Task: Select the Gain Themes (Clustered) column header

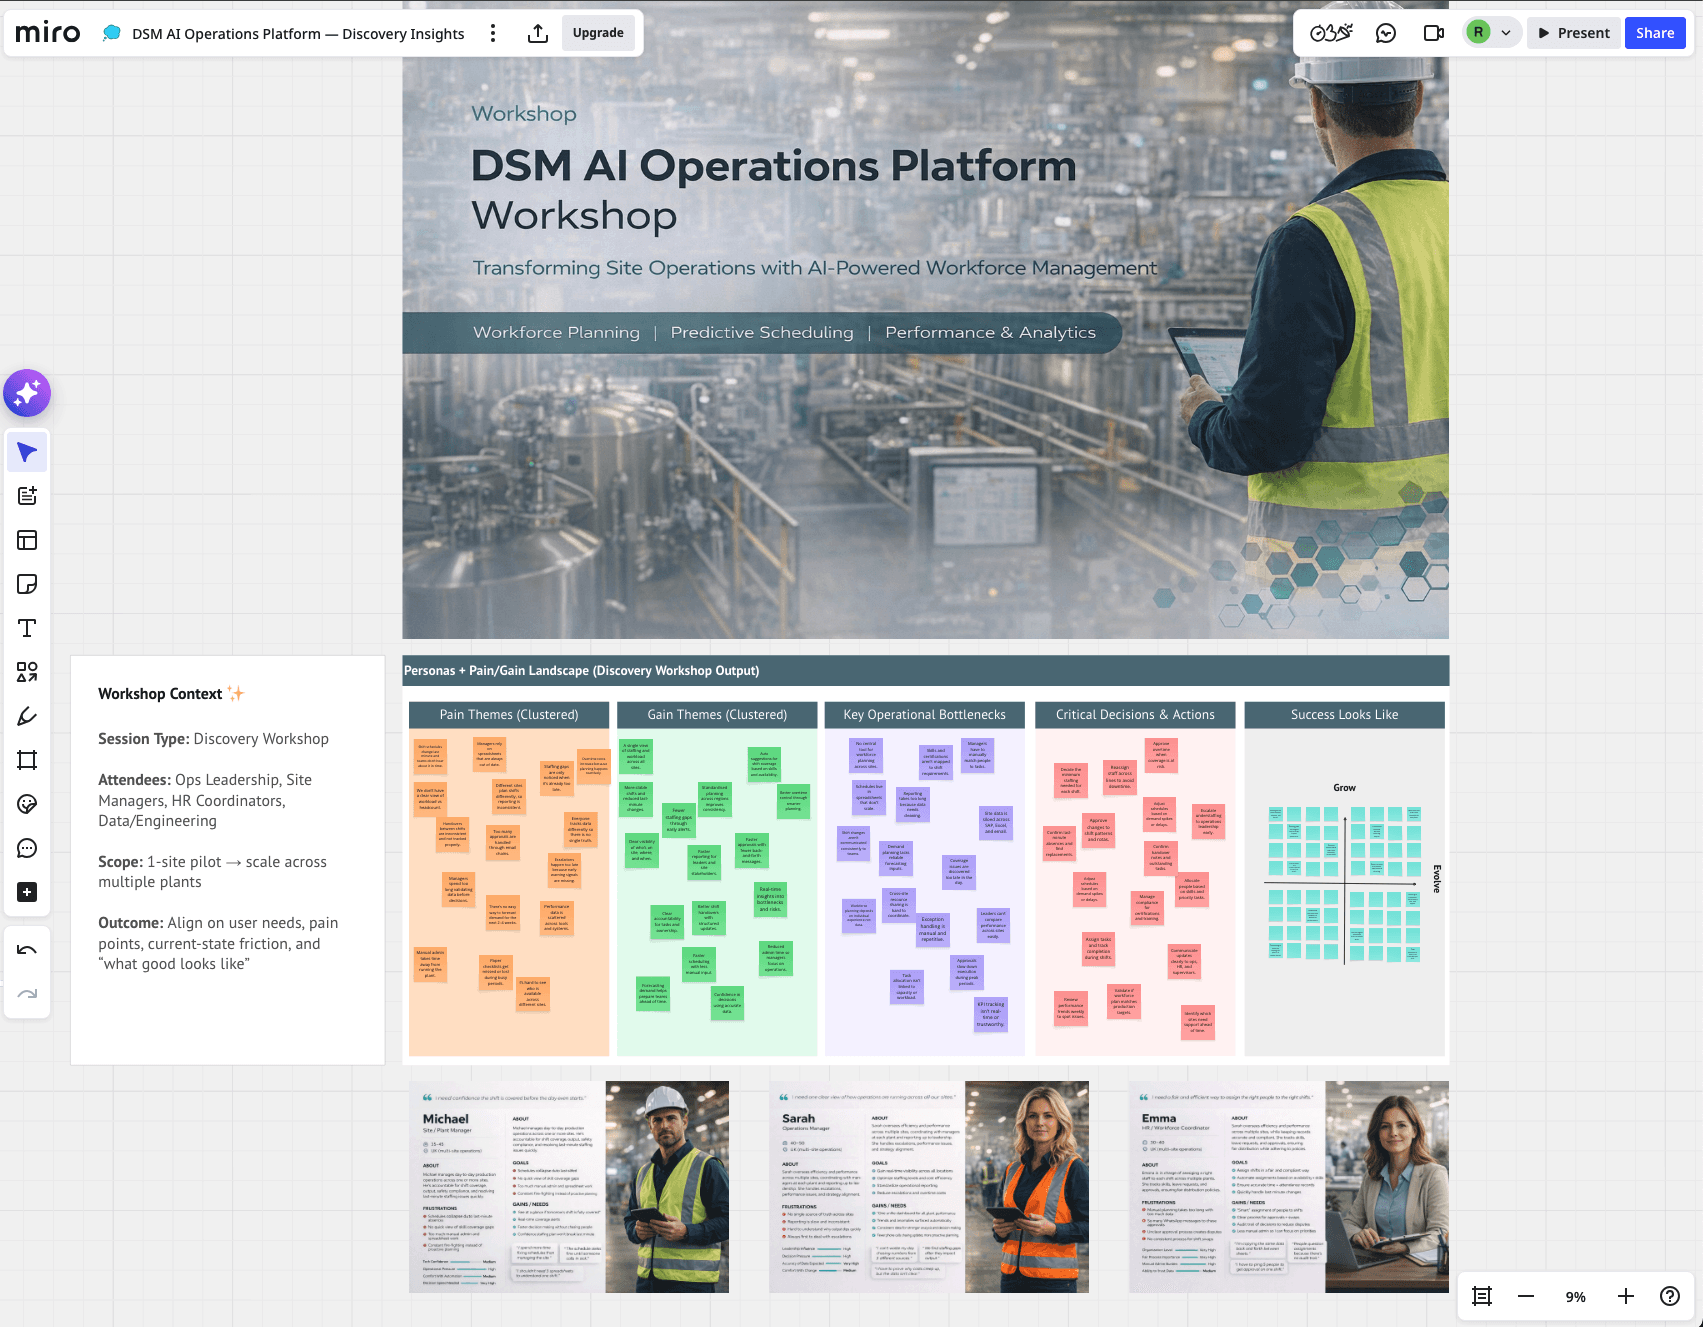Action: tap(717, 714)
